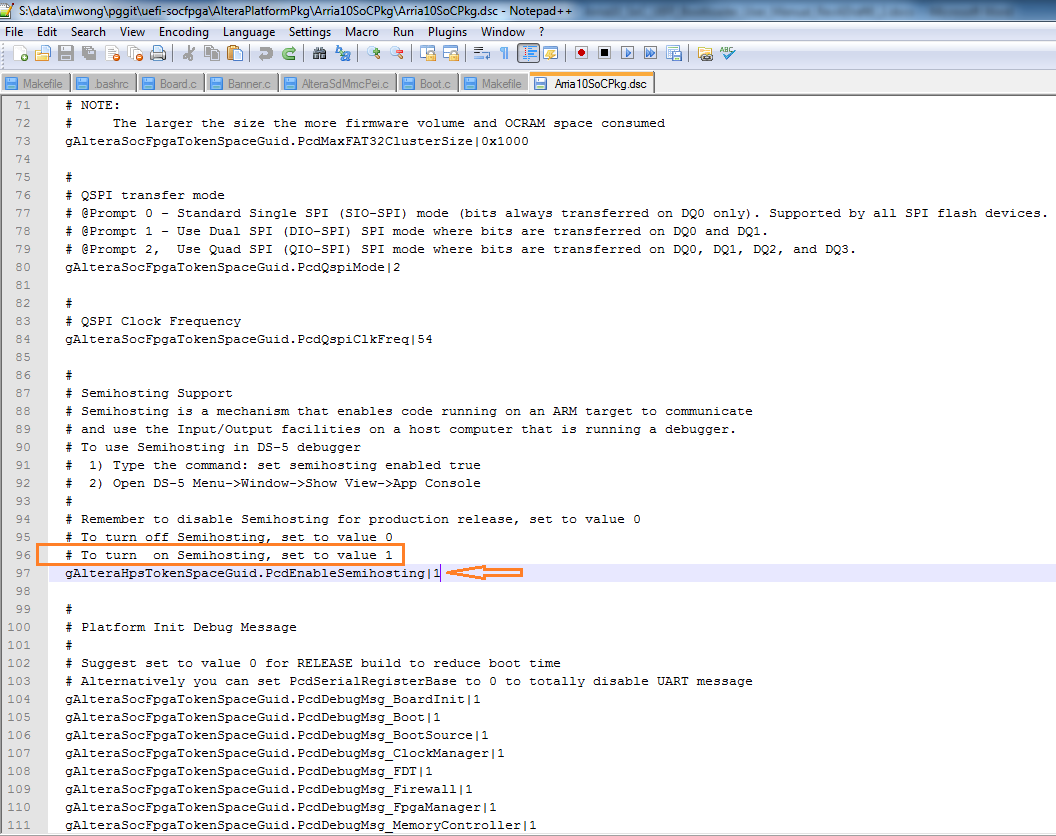Open the Search menu
This screenshot has height=836, width=1056.
[x=88, y=32]
